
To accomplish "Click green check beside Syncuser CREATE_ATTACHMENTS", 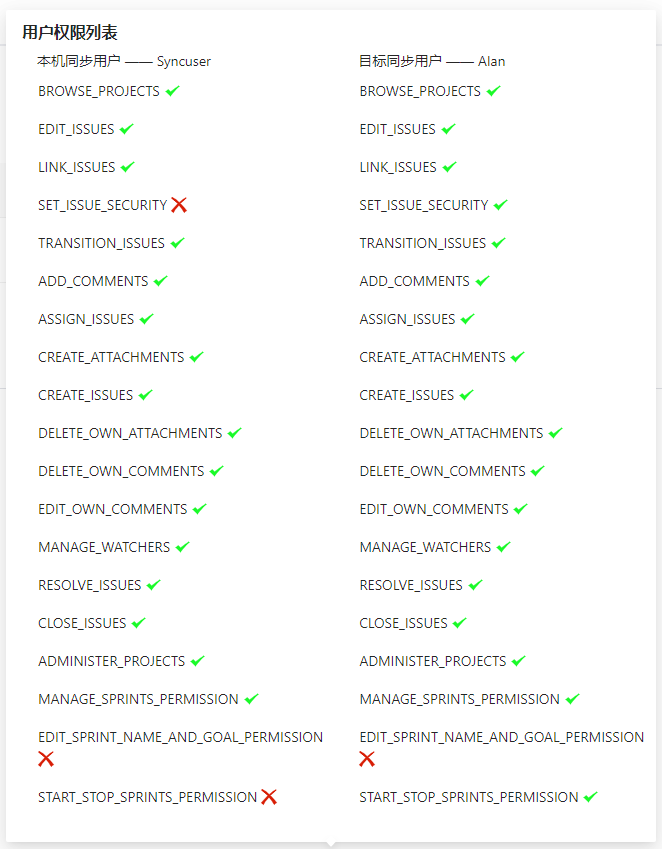I will [x=196, y=357].
